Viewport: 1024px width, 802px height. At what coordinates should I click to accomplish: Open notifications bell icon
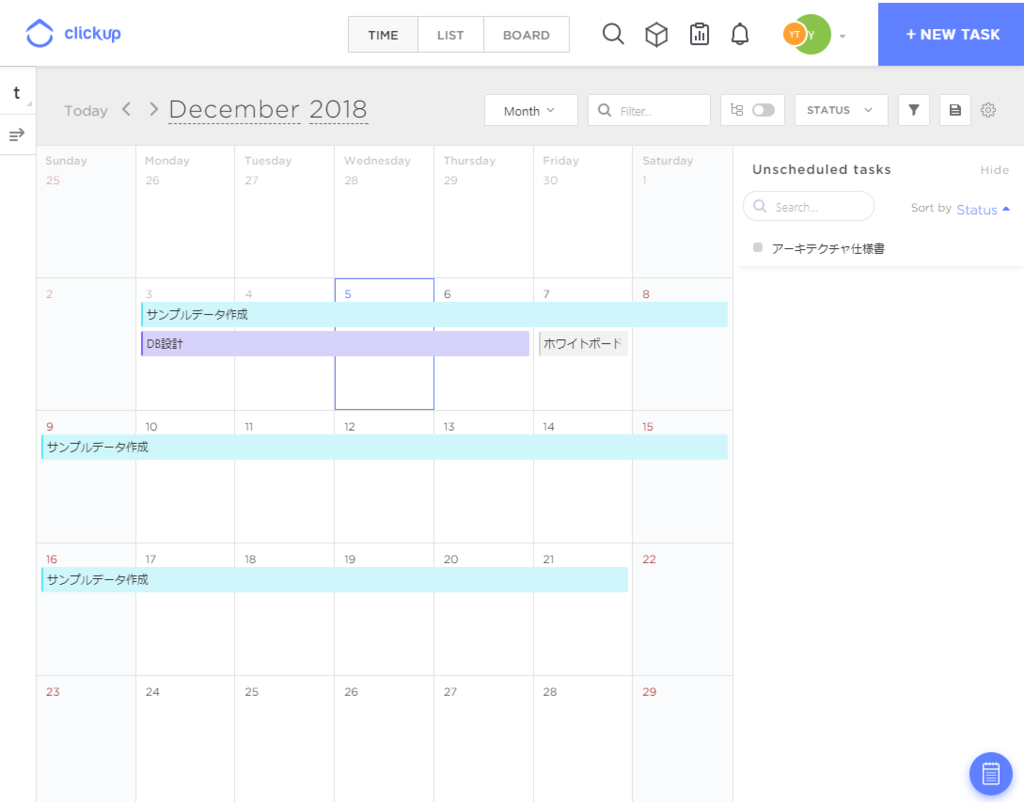tap(739, 34)
